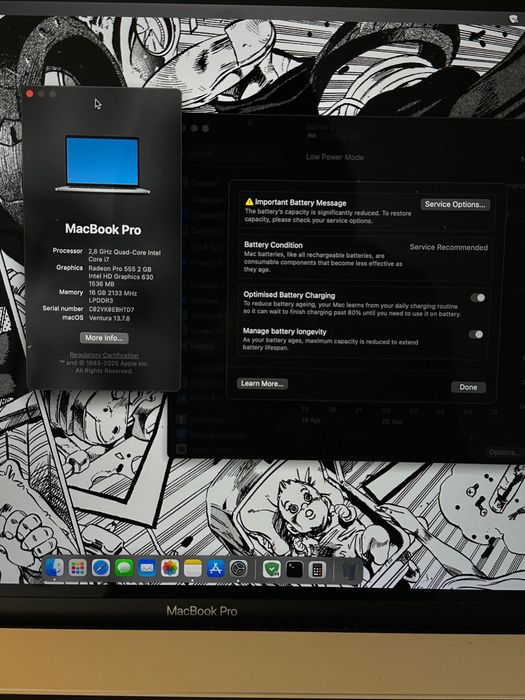
Task: Click the MacBook Pro image in About window
Action: 103,165
